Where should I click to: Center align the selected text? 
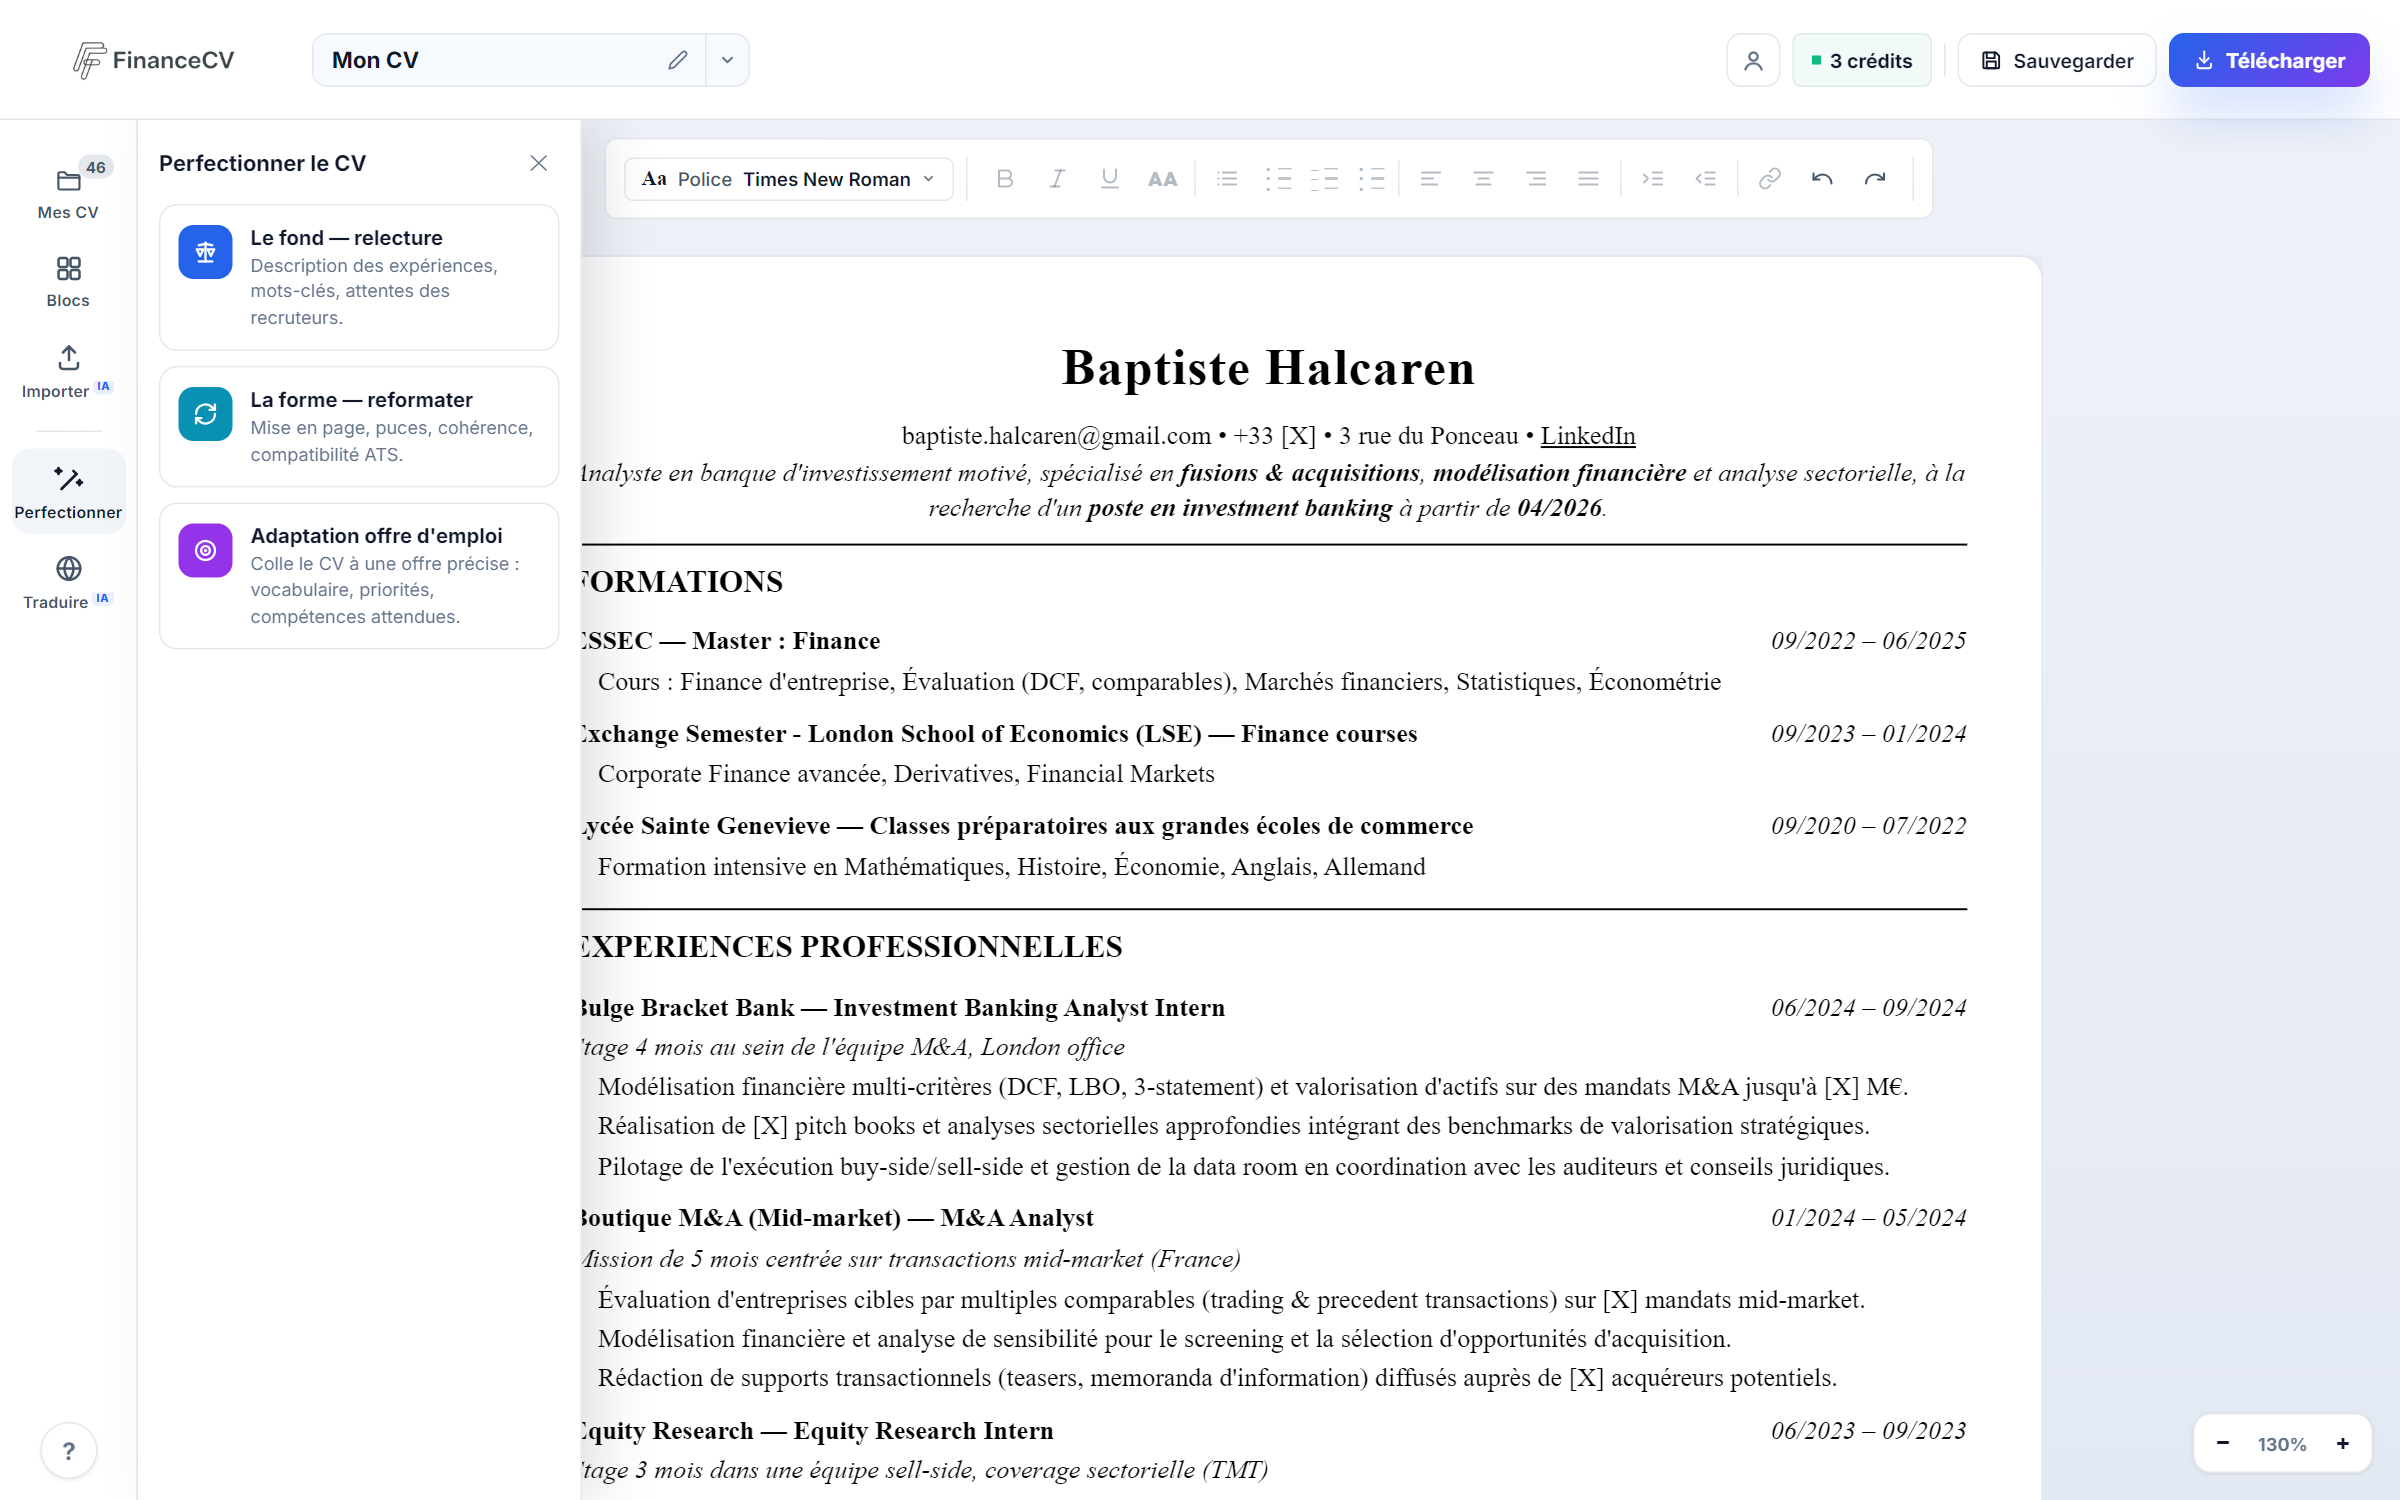(x=1483, y=179)
